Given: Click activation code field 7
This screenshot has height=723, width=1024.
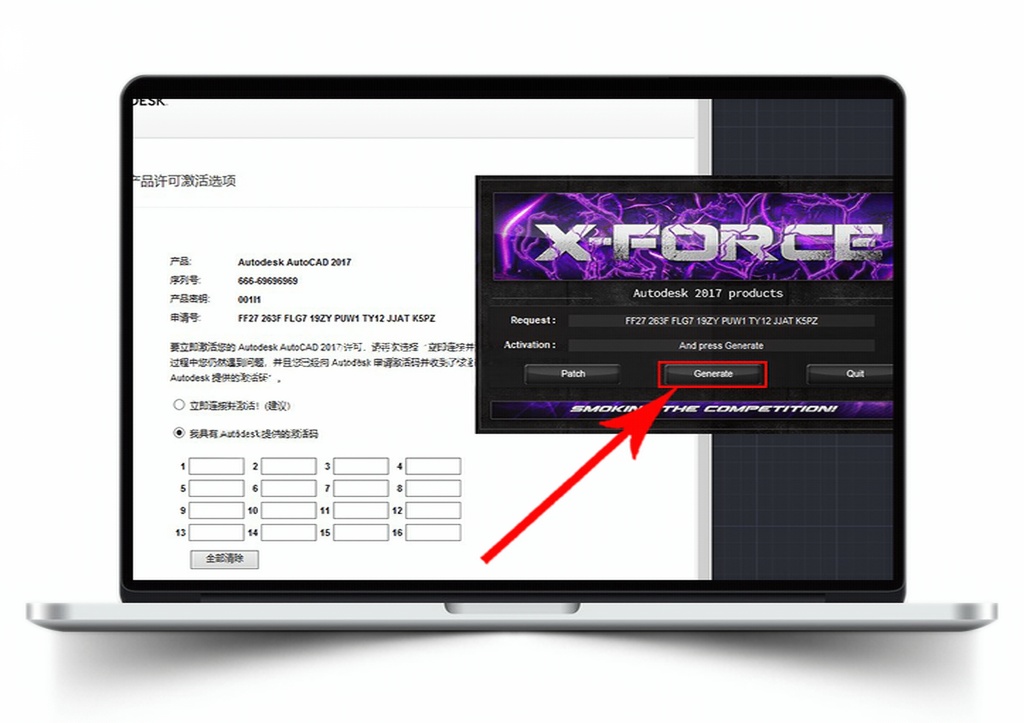Looking at the screenshot, I should [361, 489].
